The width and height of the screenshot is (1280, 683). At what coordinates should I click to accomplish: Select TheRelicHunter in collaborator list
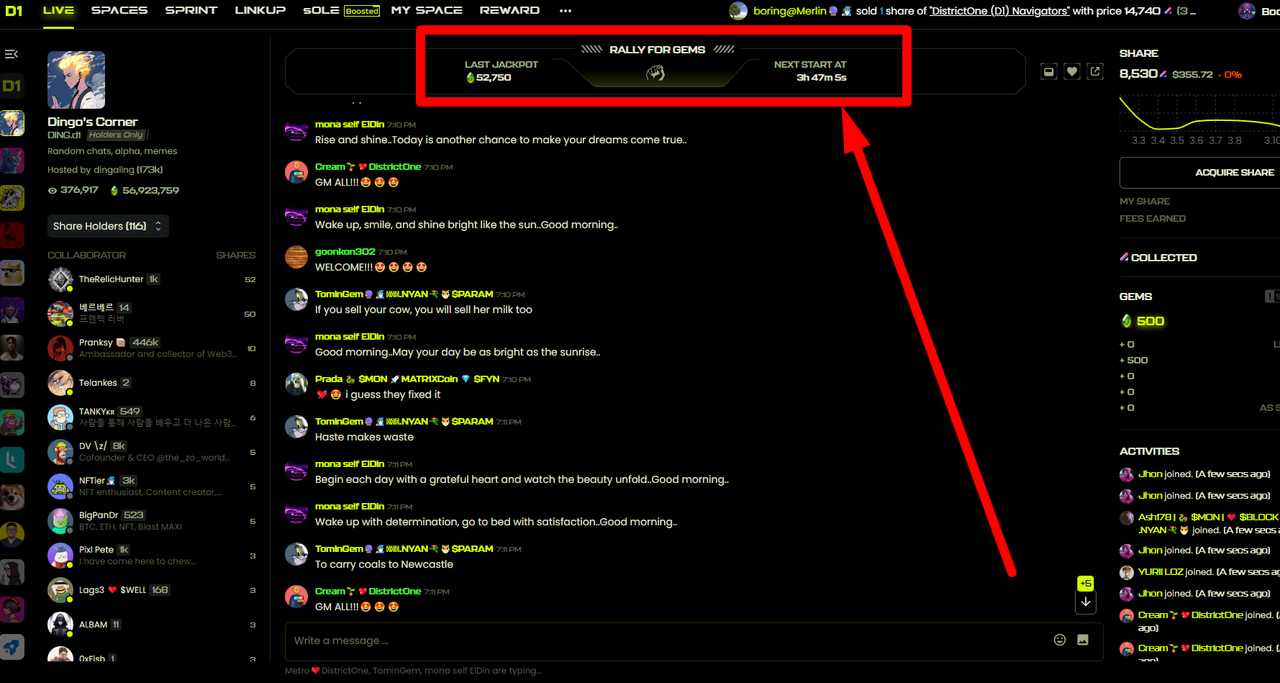click(x=111, y=279)
